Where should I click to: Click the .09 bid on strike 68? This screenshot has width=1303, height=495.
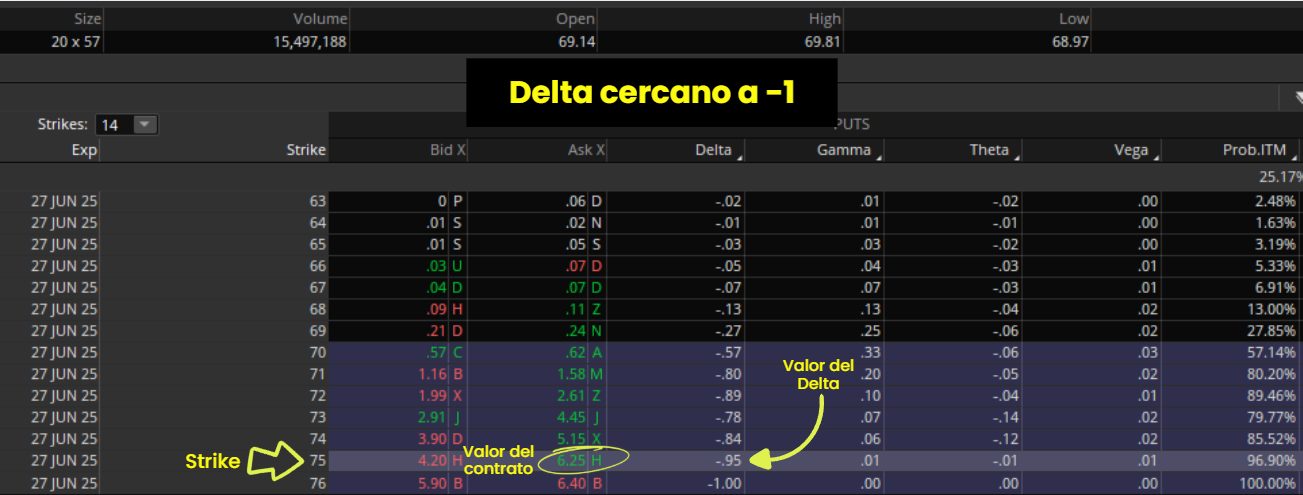435,309
